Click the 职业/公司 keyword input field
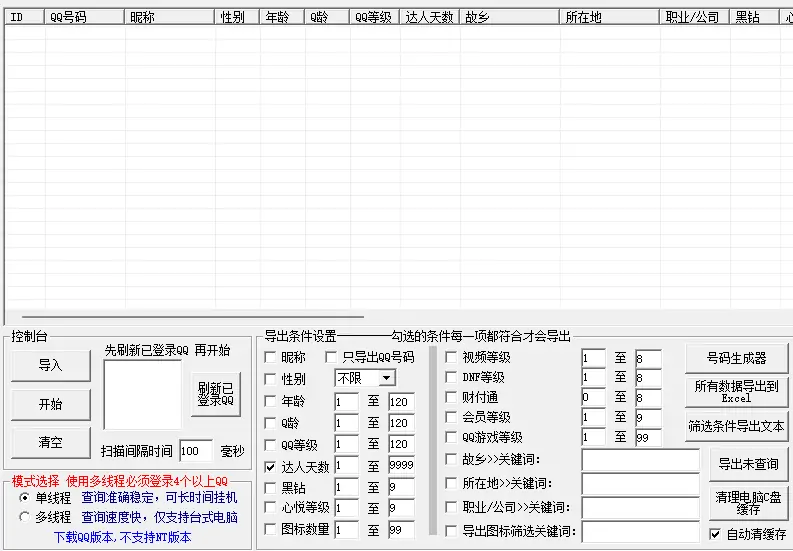The height and width of the screenshot is (551, 793). click(x=641, y=508)
